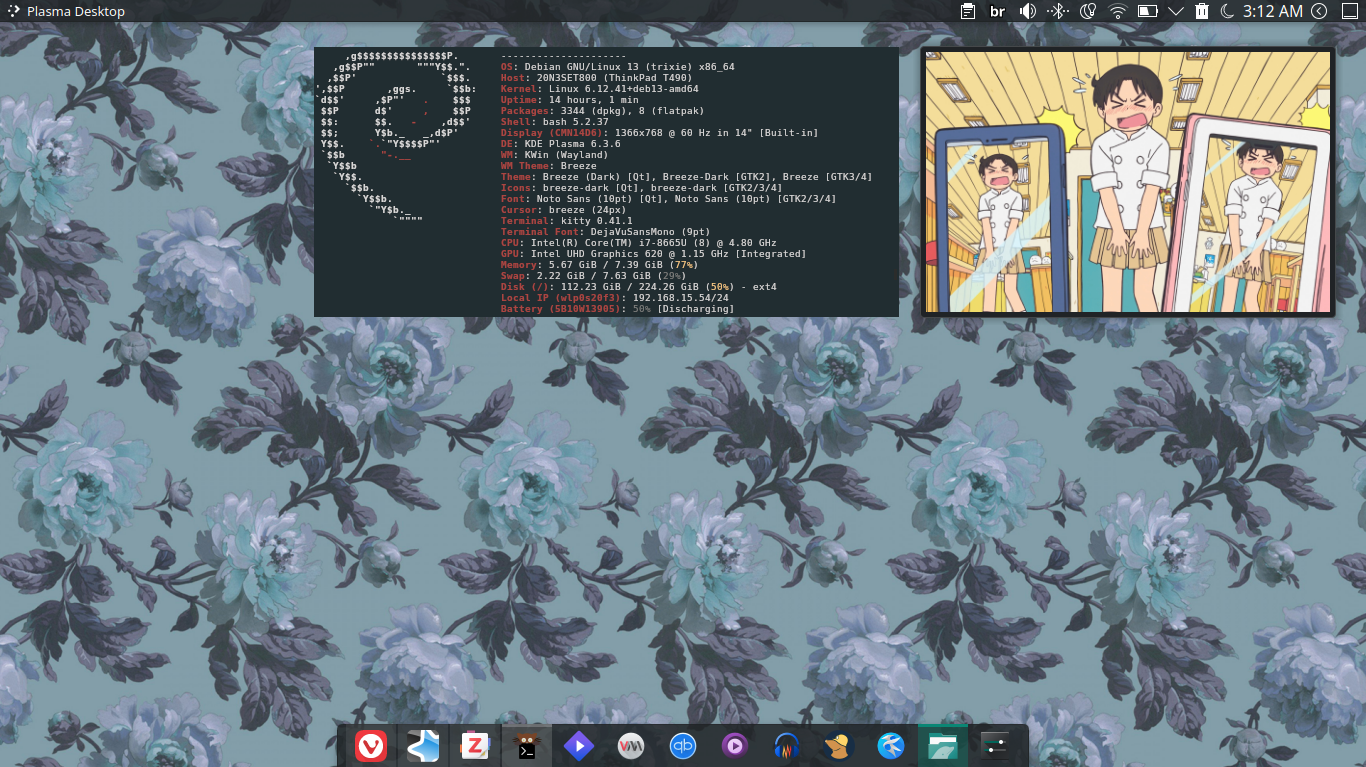Click the 'Uptime: 14 hours, 1 min' line
Viewport: 1366px width, 767px height.
click(570, 100)
